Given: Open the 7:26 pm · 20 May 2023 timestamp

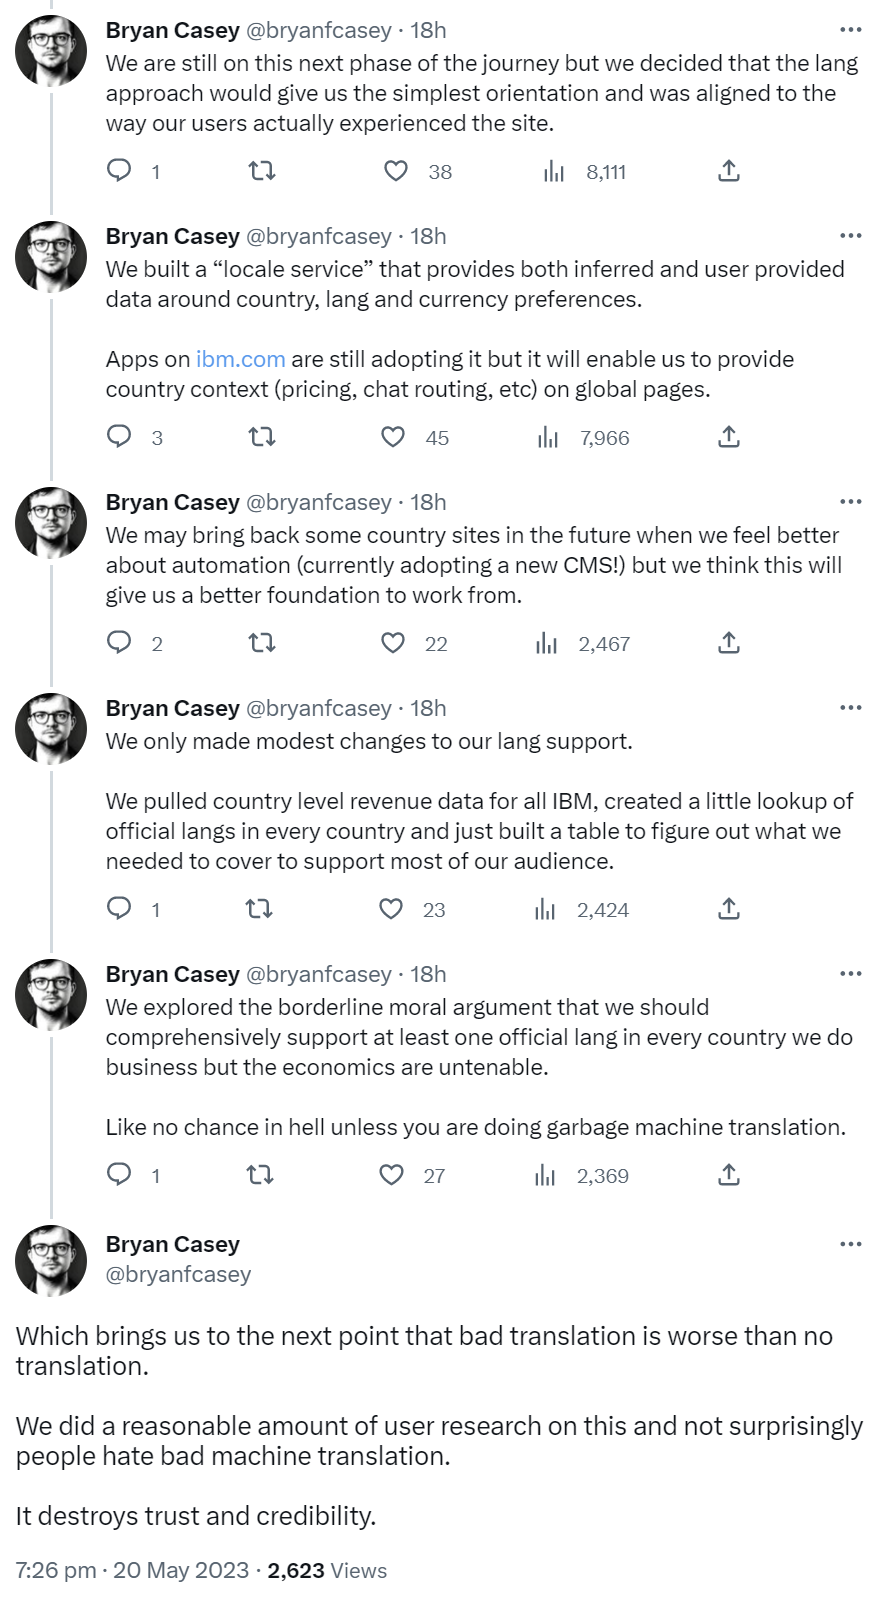Looking at the screenshot, I should [x=132, y=1570].
